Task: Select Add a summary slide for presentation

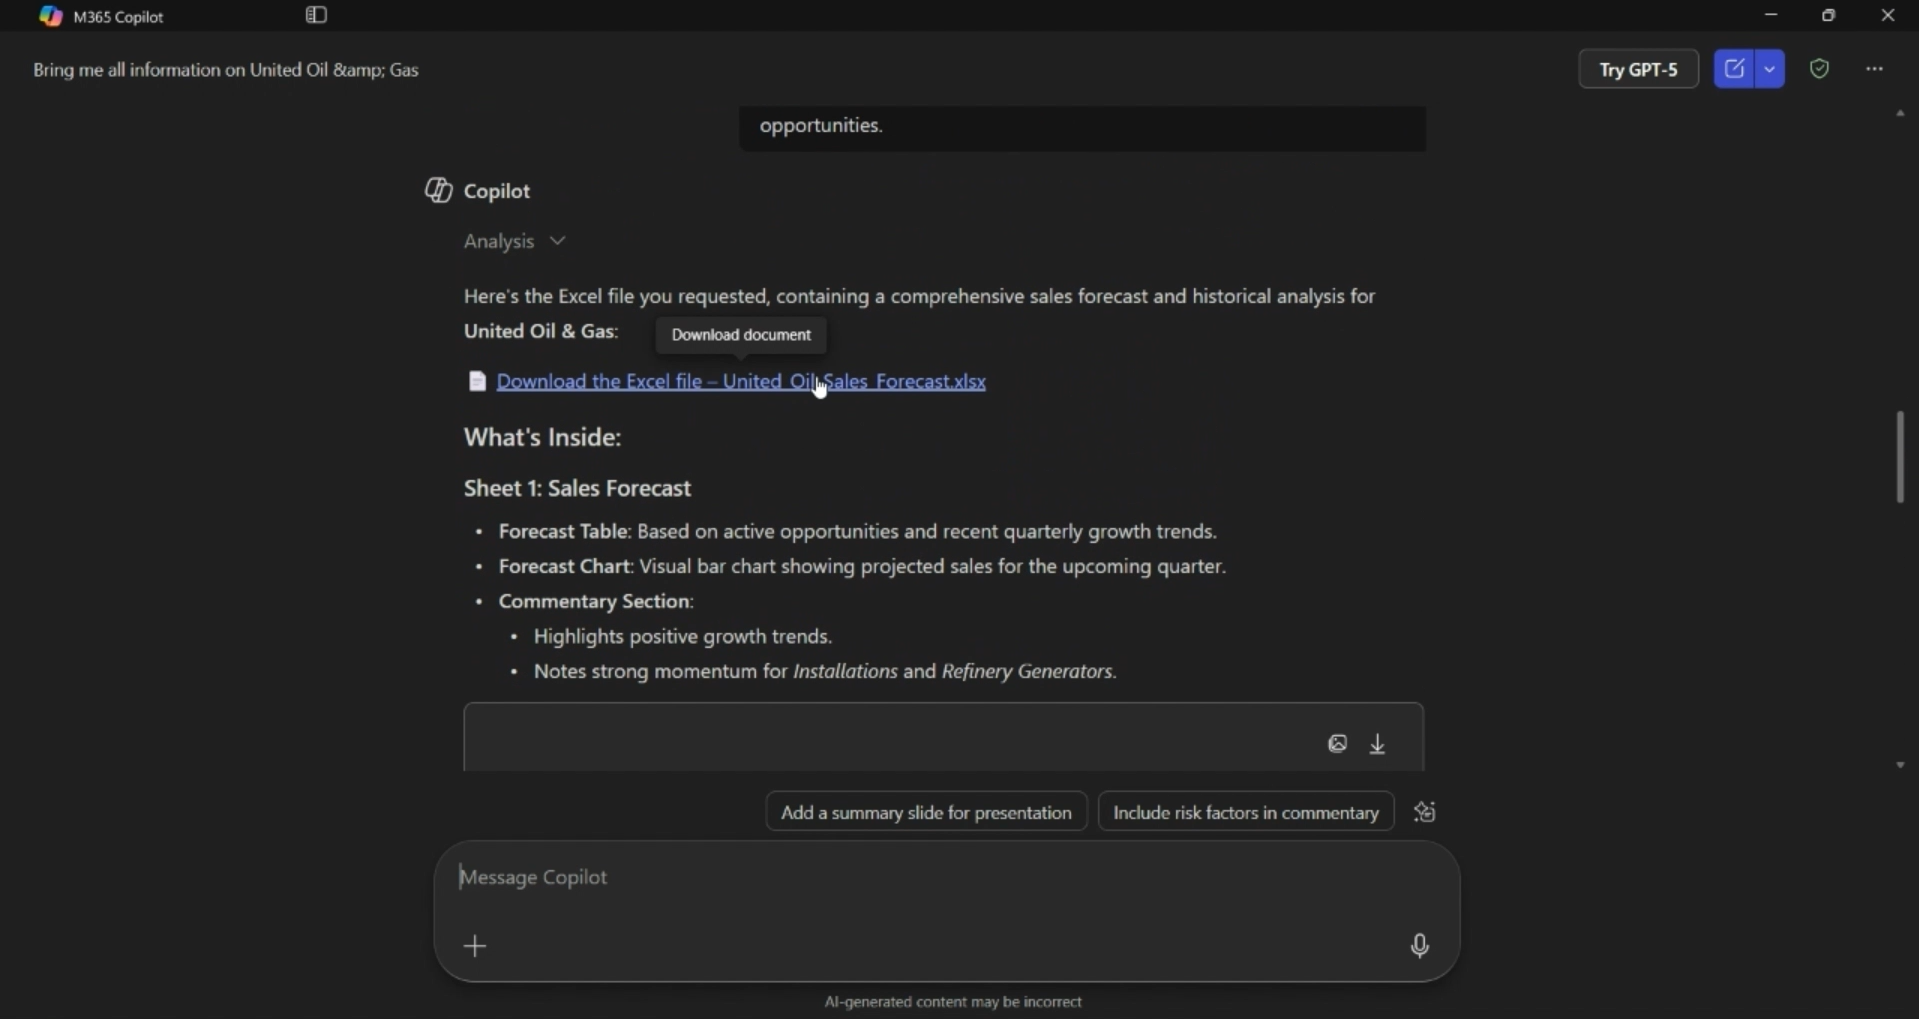Action: [x=926, y=813]
